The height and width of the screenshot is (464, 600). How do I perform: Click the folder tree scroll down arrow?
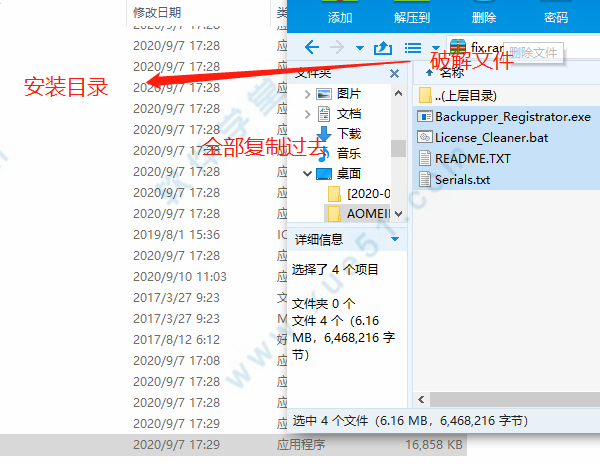click(398, 214)
